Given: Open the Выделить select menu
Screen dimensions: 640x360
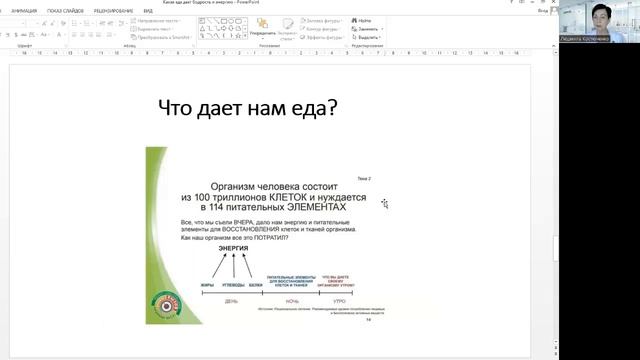Looking at the screenshot, I should 366,37.
